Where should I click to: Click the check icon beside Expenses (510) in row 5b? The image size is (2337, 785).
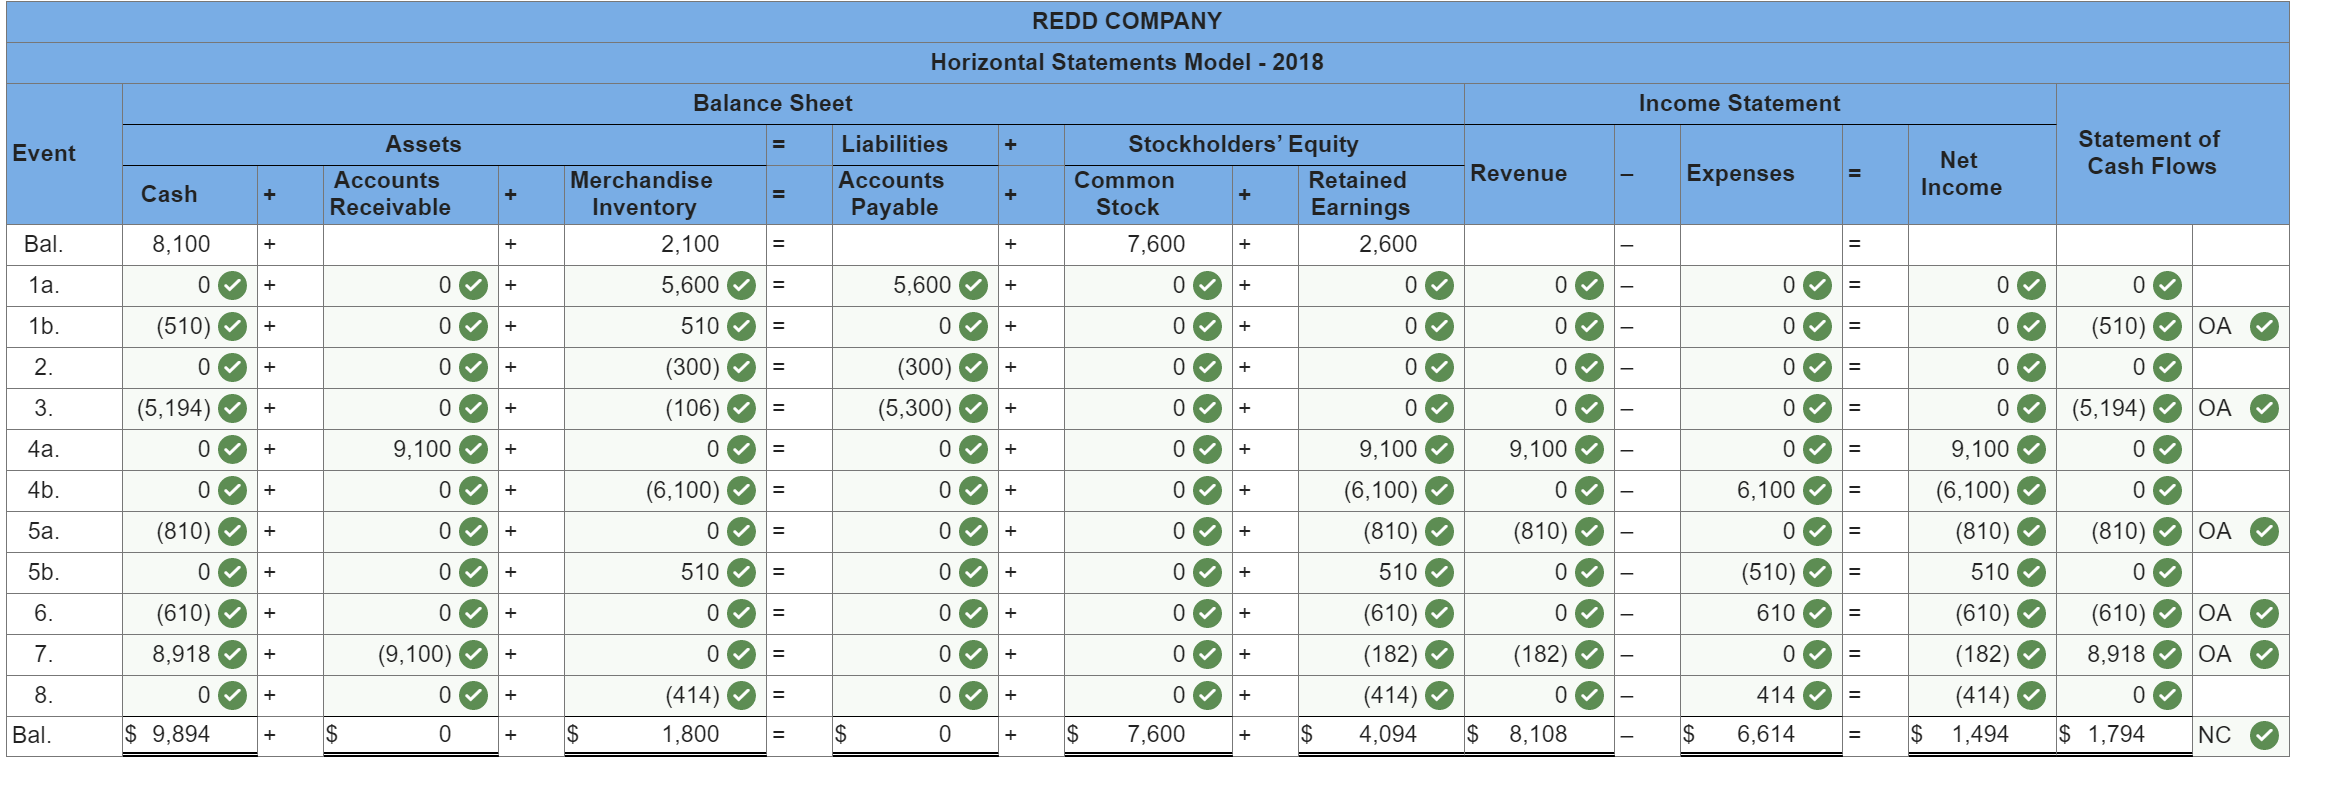(x=1817, y=572)
